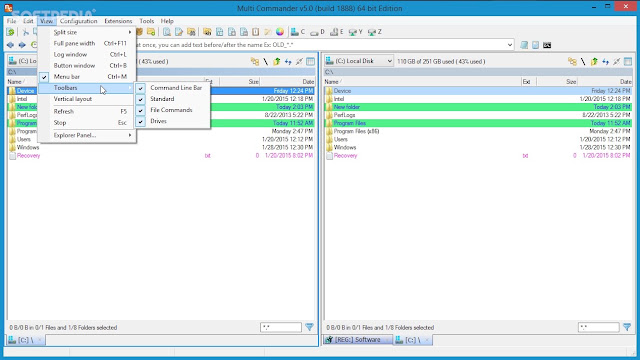Screen dimensions: 640x360
Task: Open the command prompt icon beside the command line
Action: coord(547,45)
